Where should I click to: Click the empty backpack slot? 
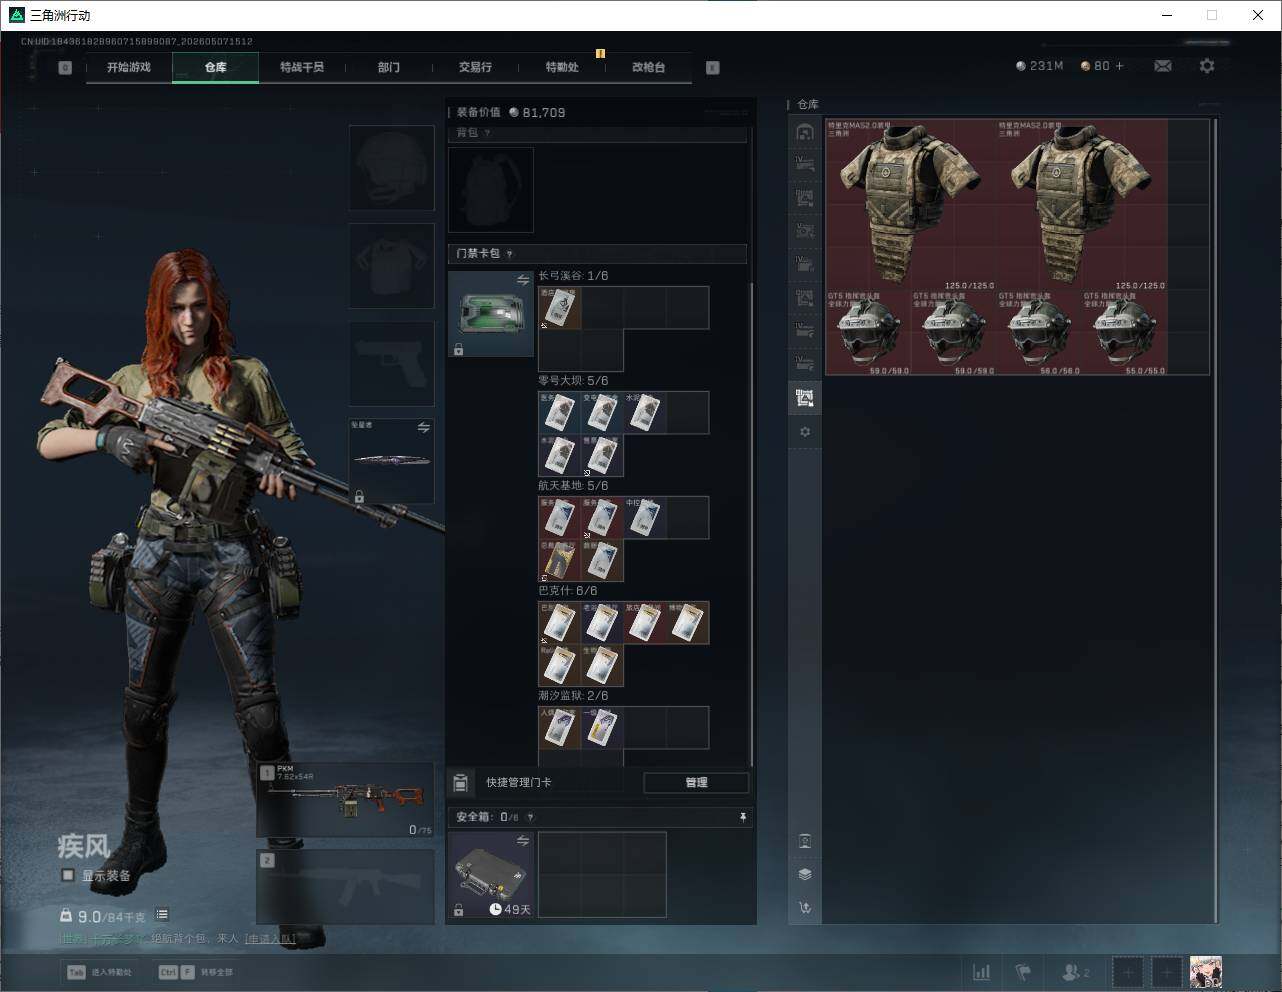point(491,190)
